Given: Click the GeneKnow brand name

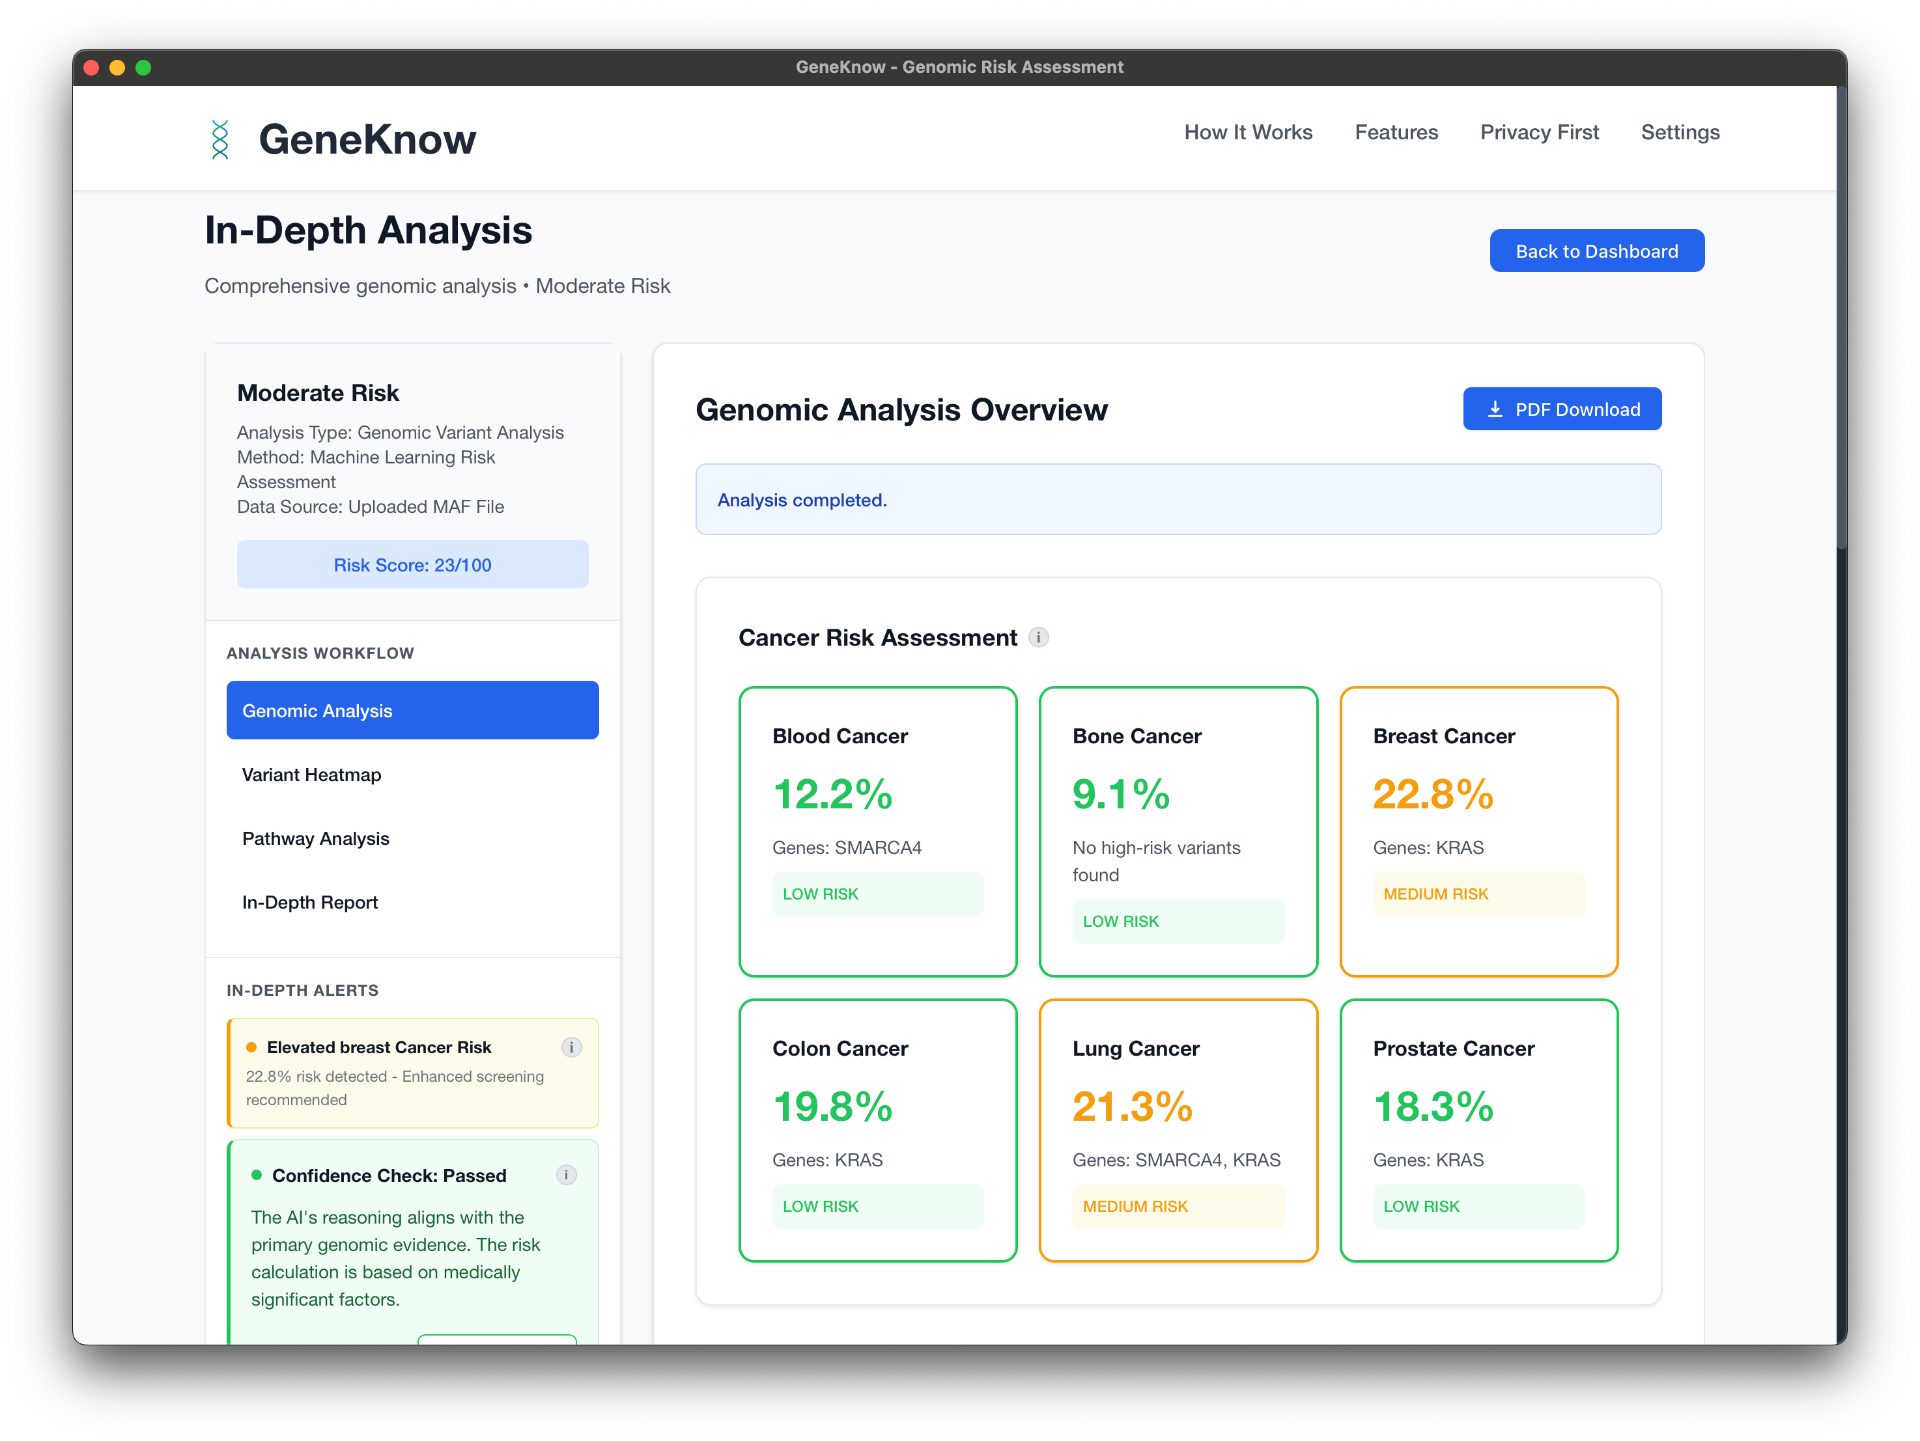Looking at the screenshot, I should [367, 139].
